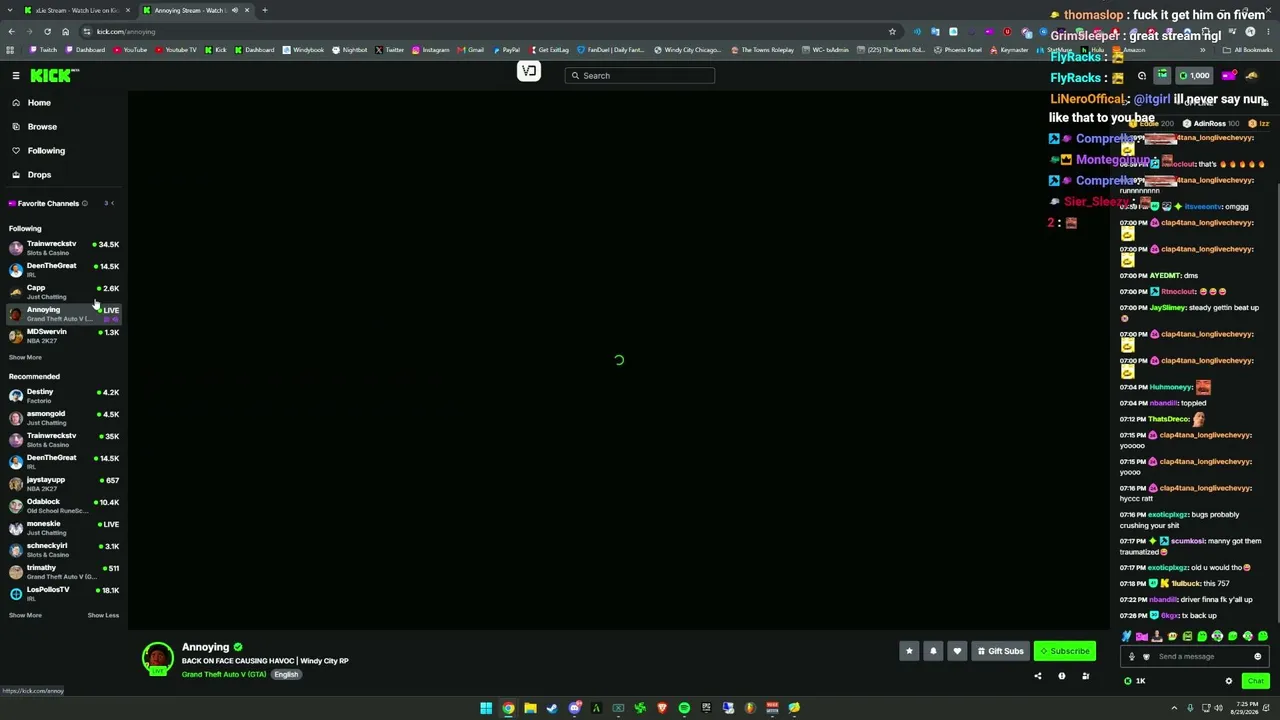Click the browser back button
The width and height of the screenshot is (1280, 720).
[11, 32]
